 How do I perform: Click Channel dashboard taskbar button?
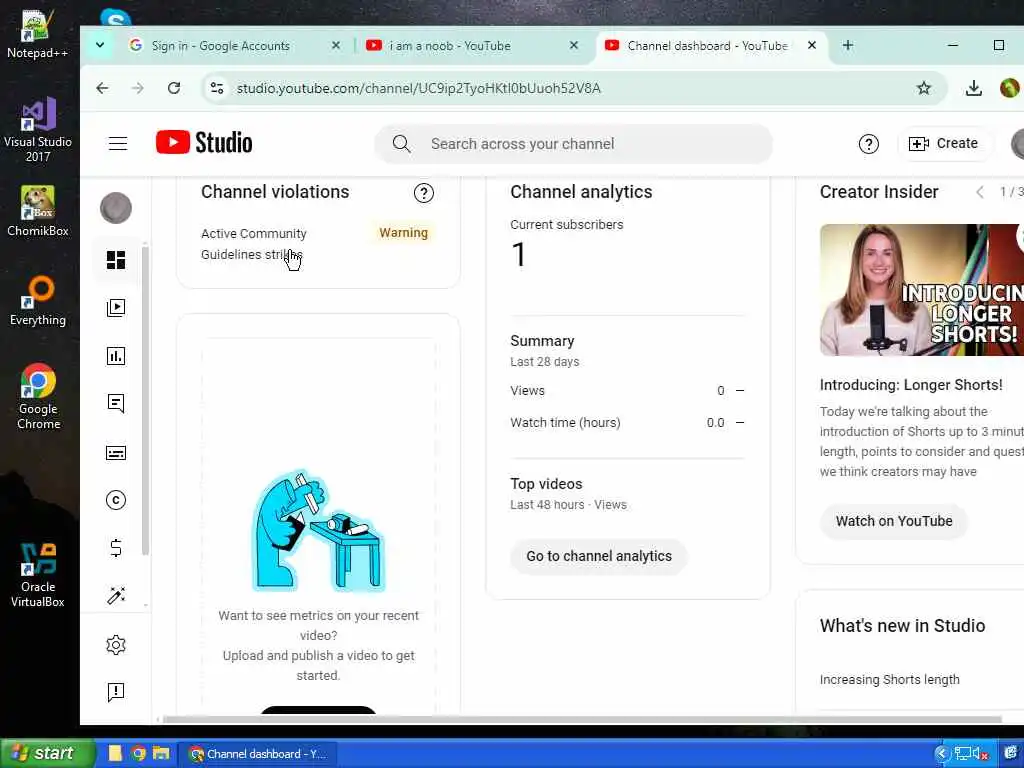click(257, 754)
